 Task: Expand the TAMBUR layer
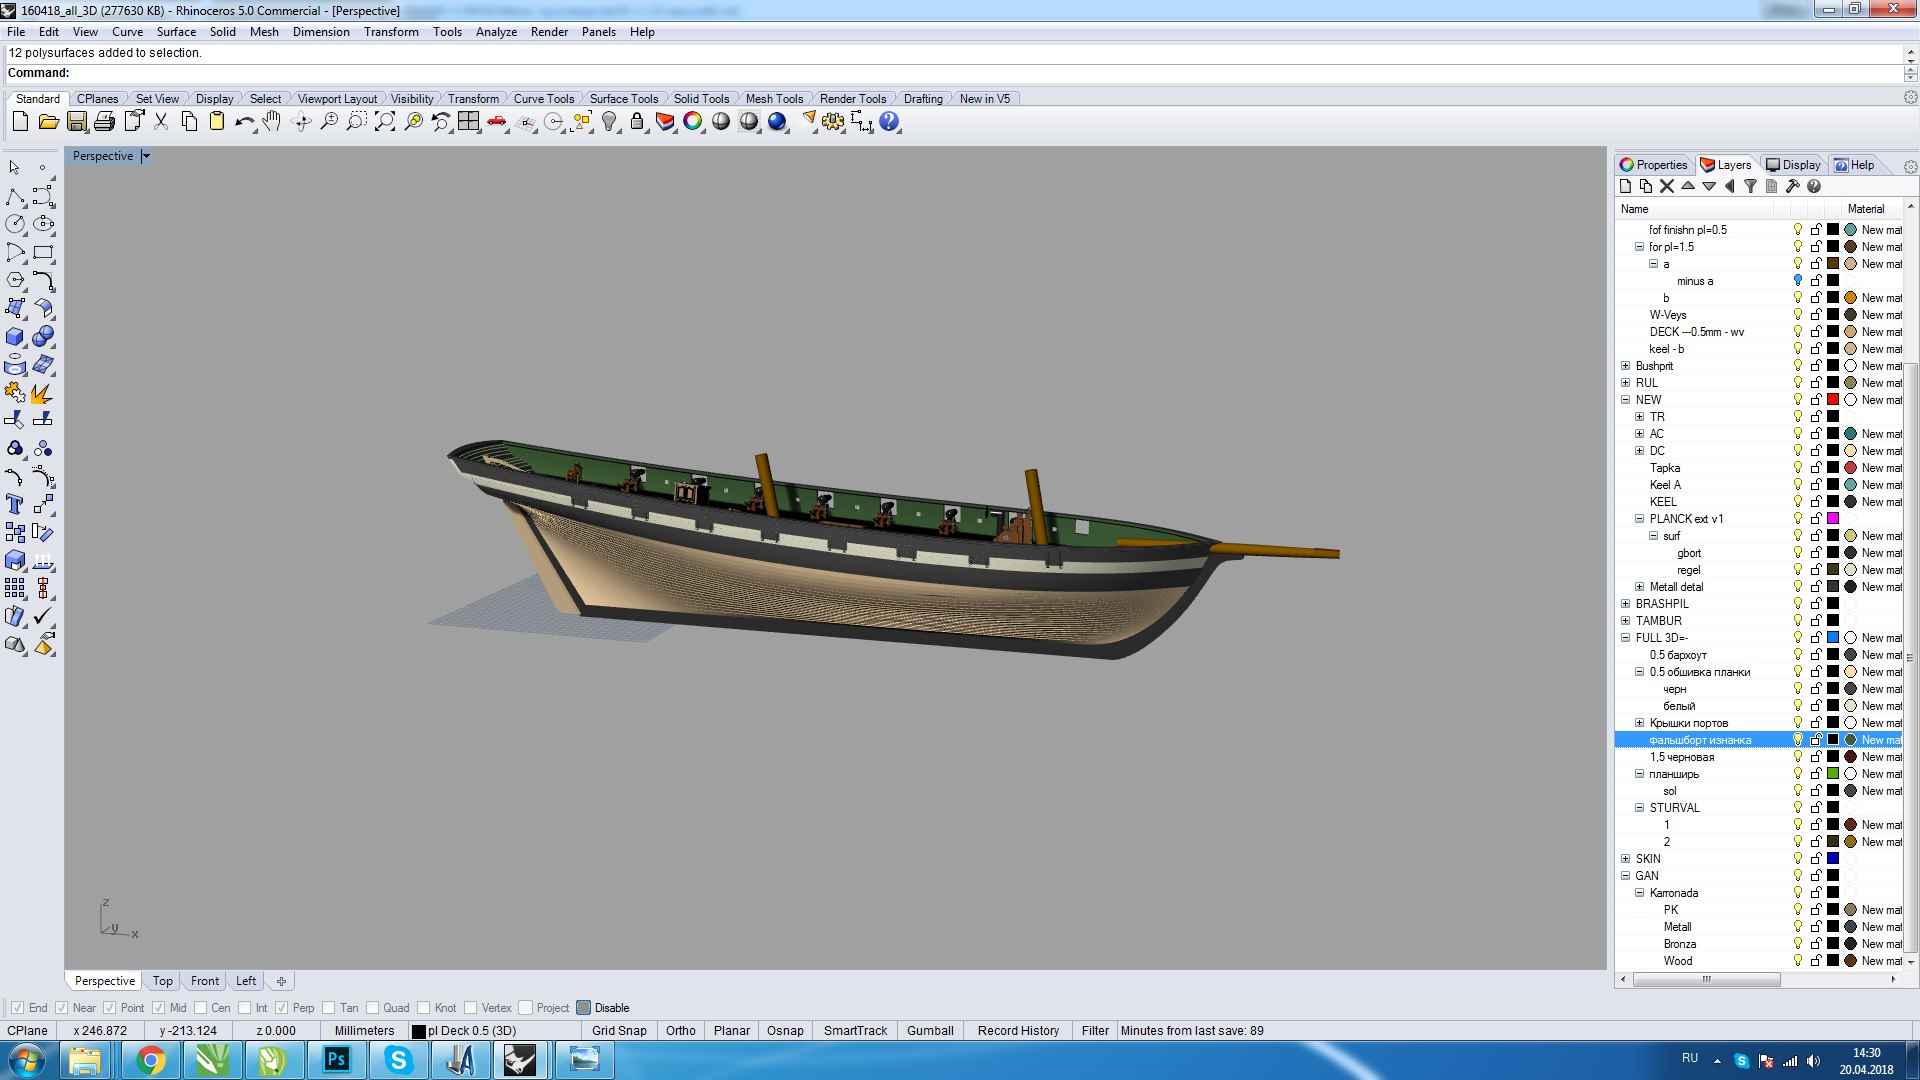1625,621
